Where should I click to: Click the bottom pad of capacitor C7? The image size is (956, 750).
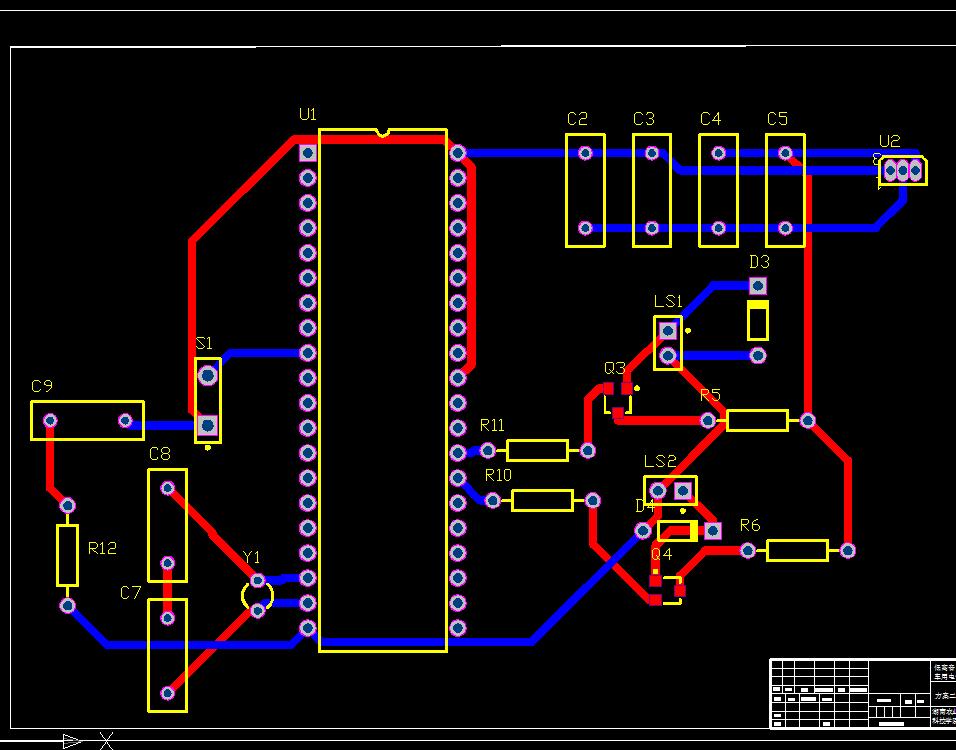coord(168,693)
